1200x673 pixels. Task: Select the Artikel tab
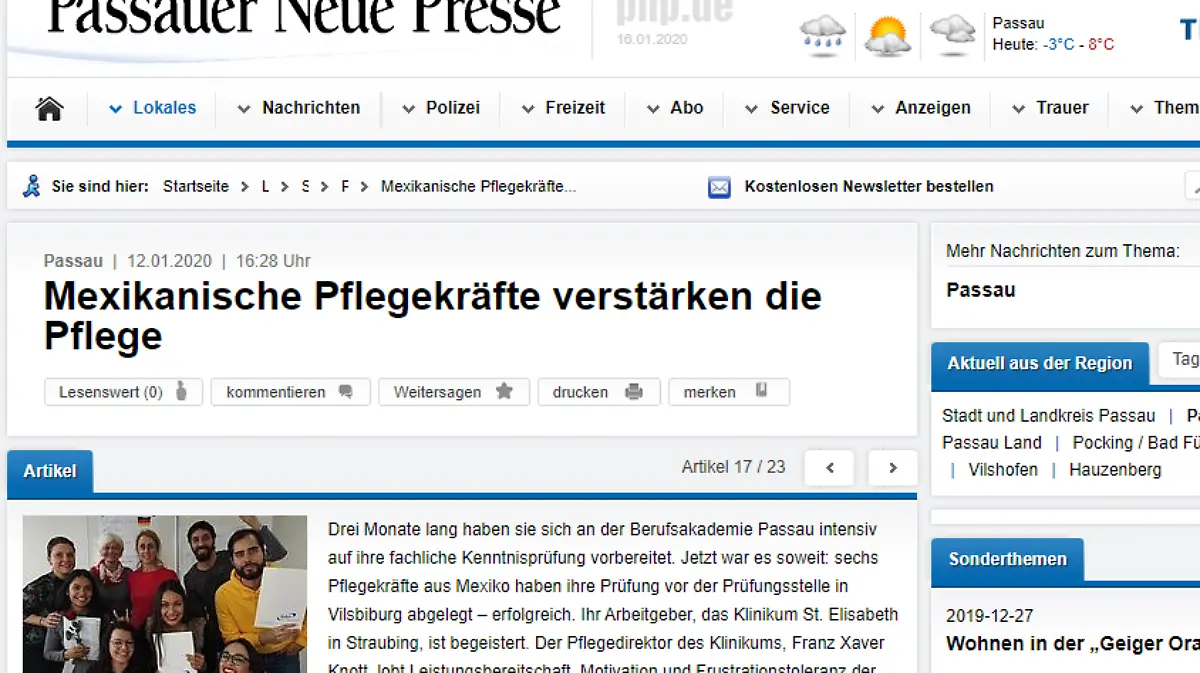coord(50,470)
